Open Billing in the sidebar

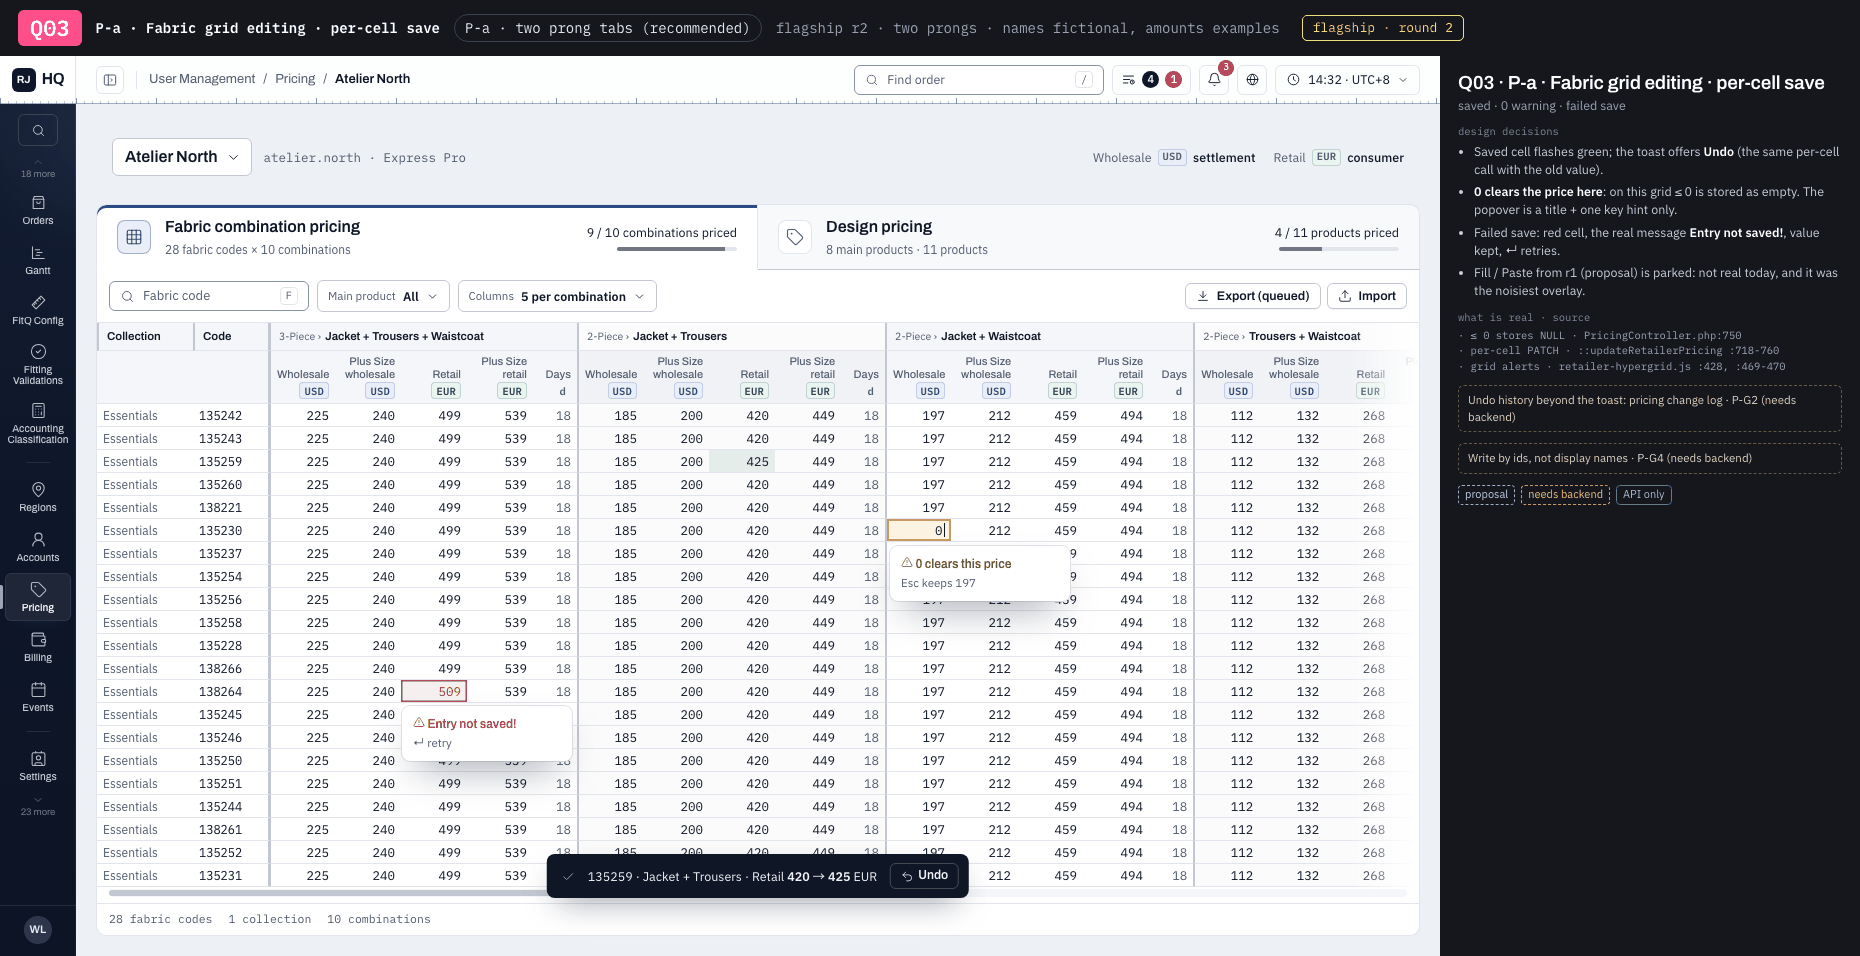pos(38,647)
